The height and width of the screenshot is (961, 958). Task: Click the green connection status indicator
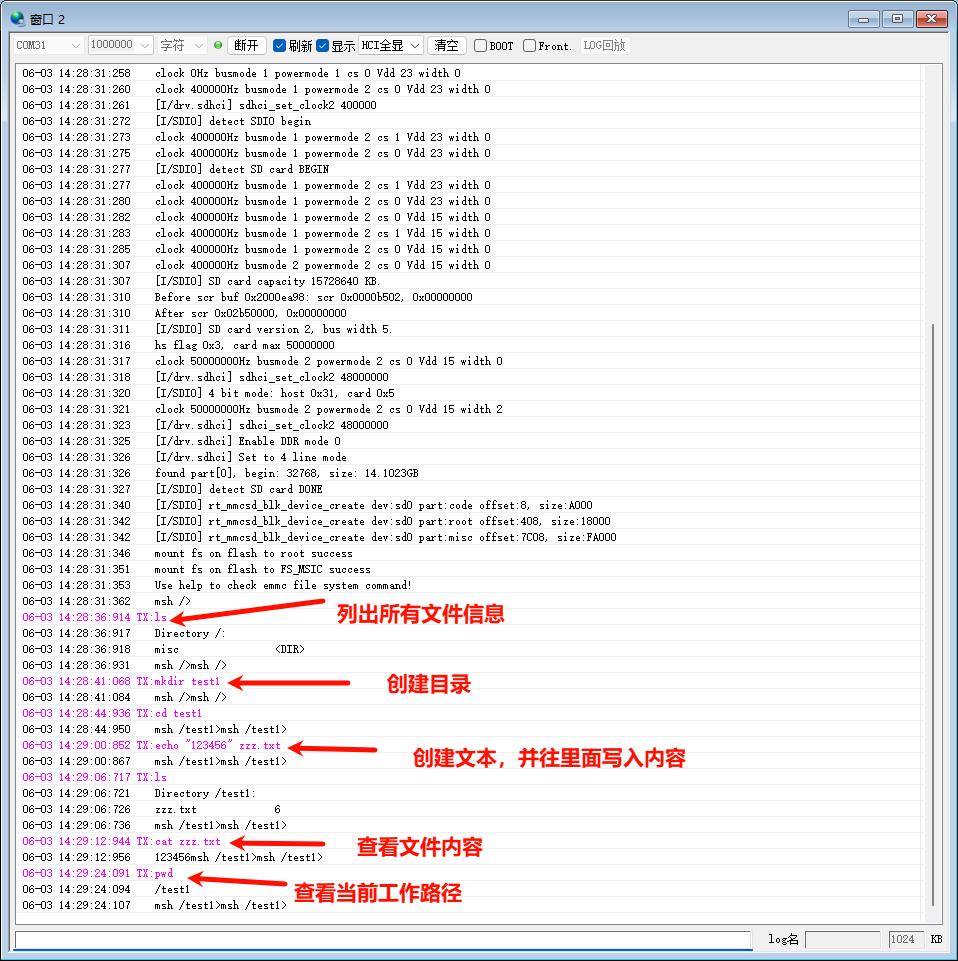[x=218, y=45]
